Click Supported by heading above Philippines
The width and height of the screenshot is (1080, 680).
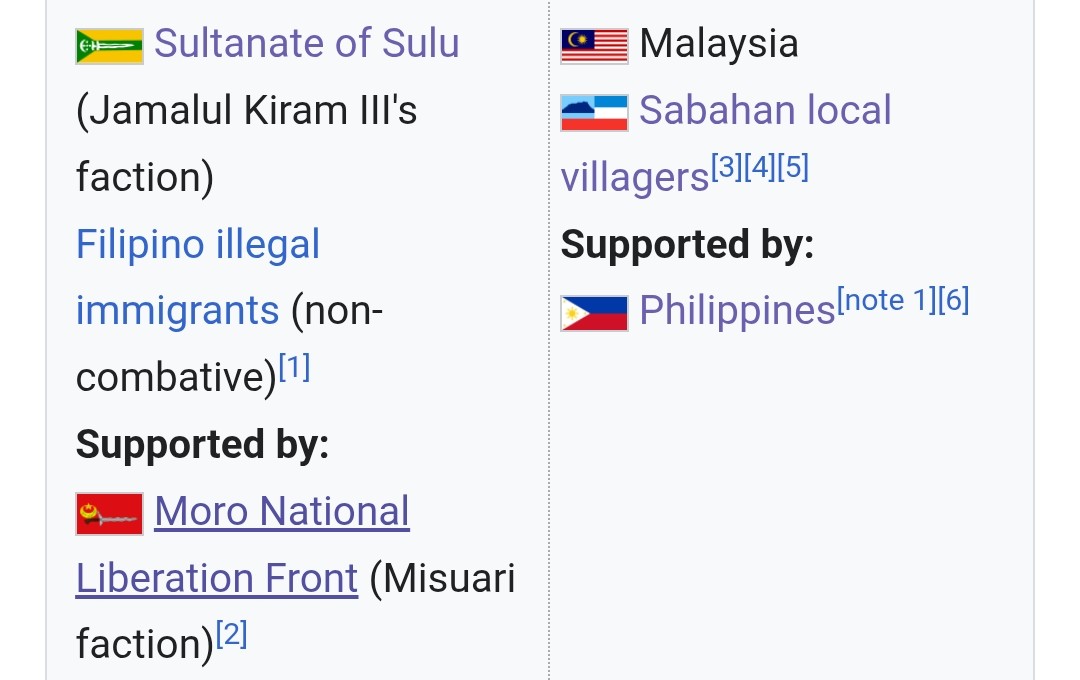coord(687,245)
